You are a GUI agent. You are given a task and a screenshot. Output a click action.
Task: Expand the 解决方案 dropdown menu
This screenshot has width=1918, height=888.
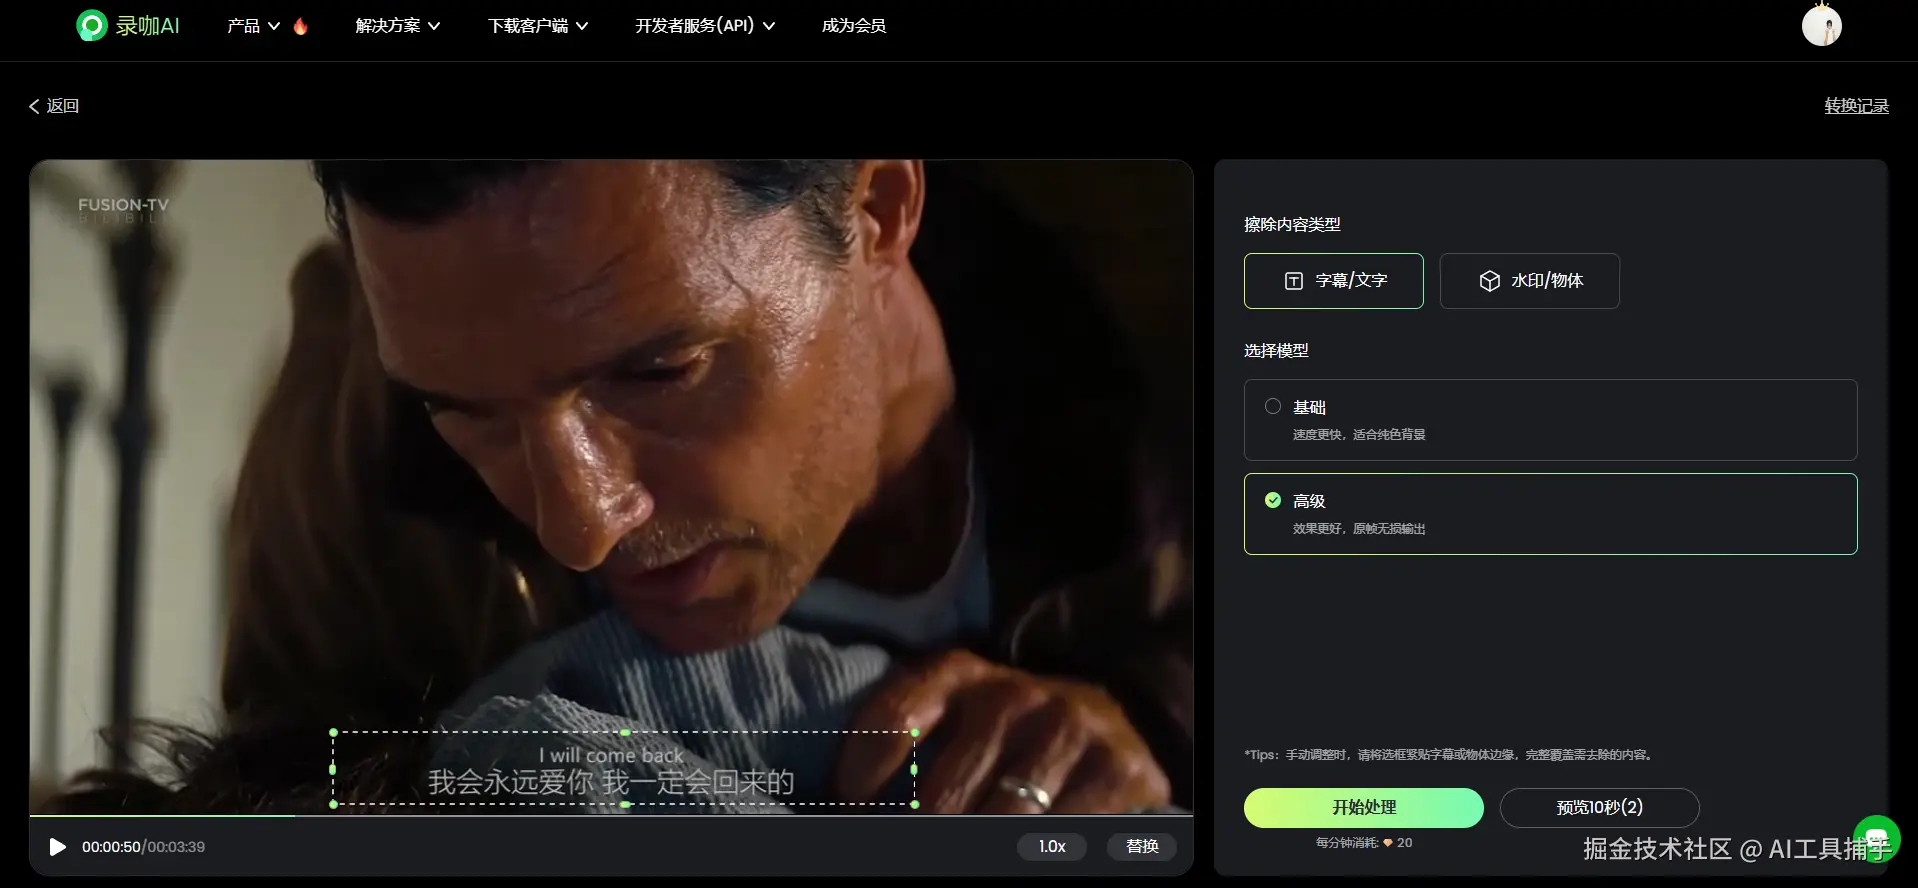[x=398, y=26]
